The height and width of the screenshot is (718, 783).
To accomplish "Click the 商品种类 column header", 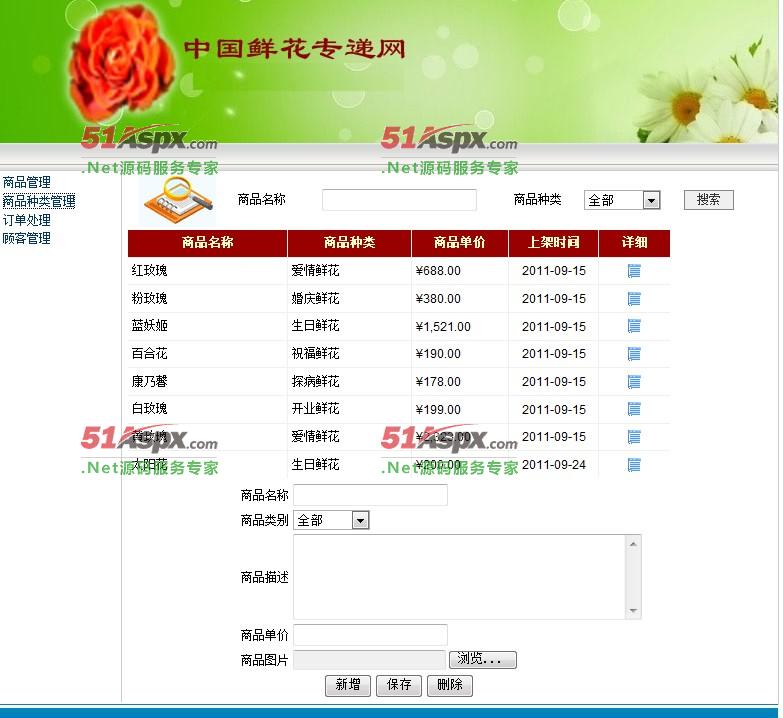I will pos(350,243).
